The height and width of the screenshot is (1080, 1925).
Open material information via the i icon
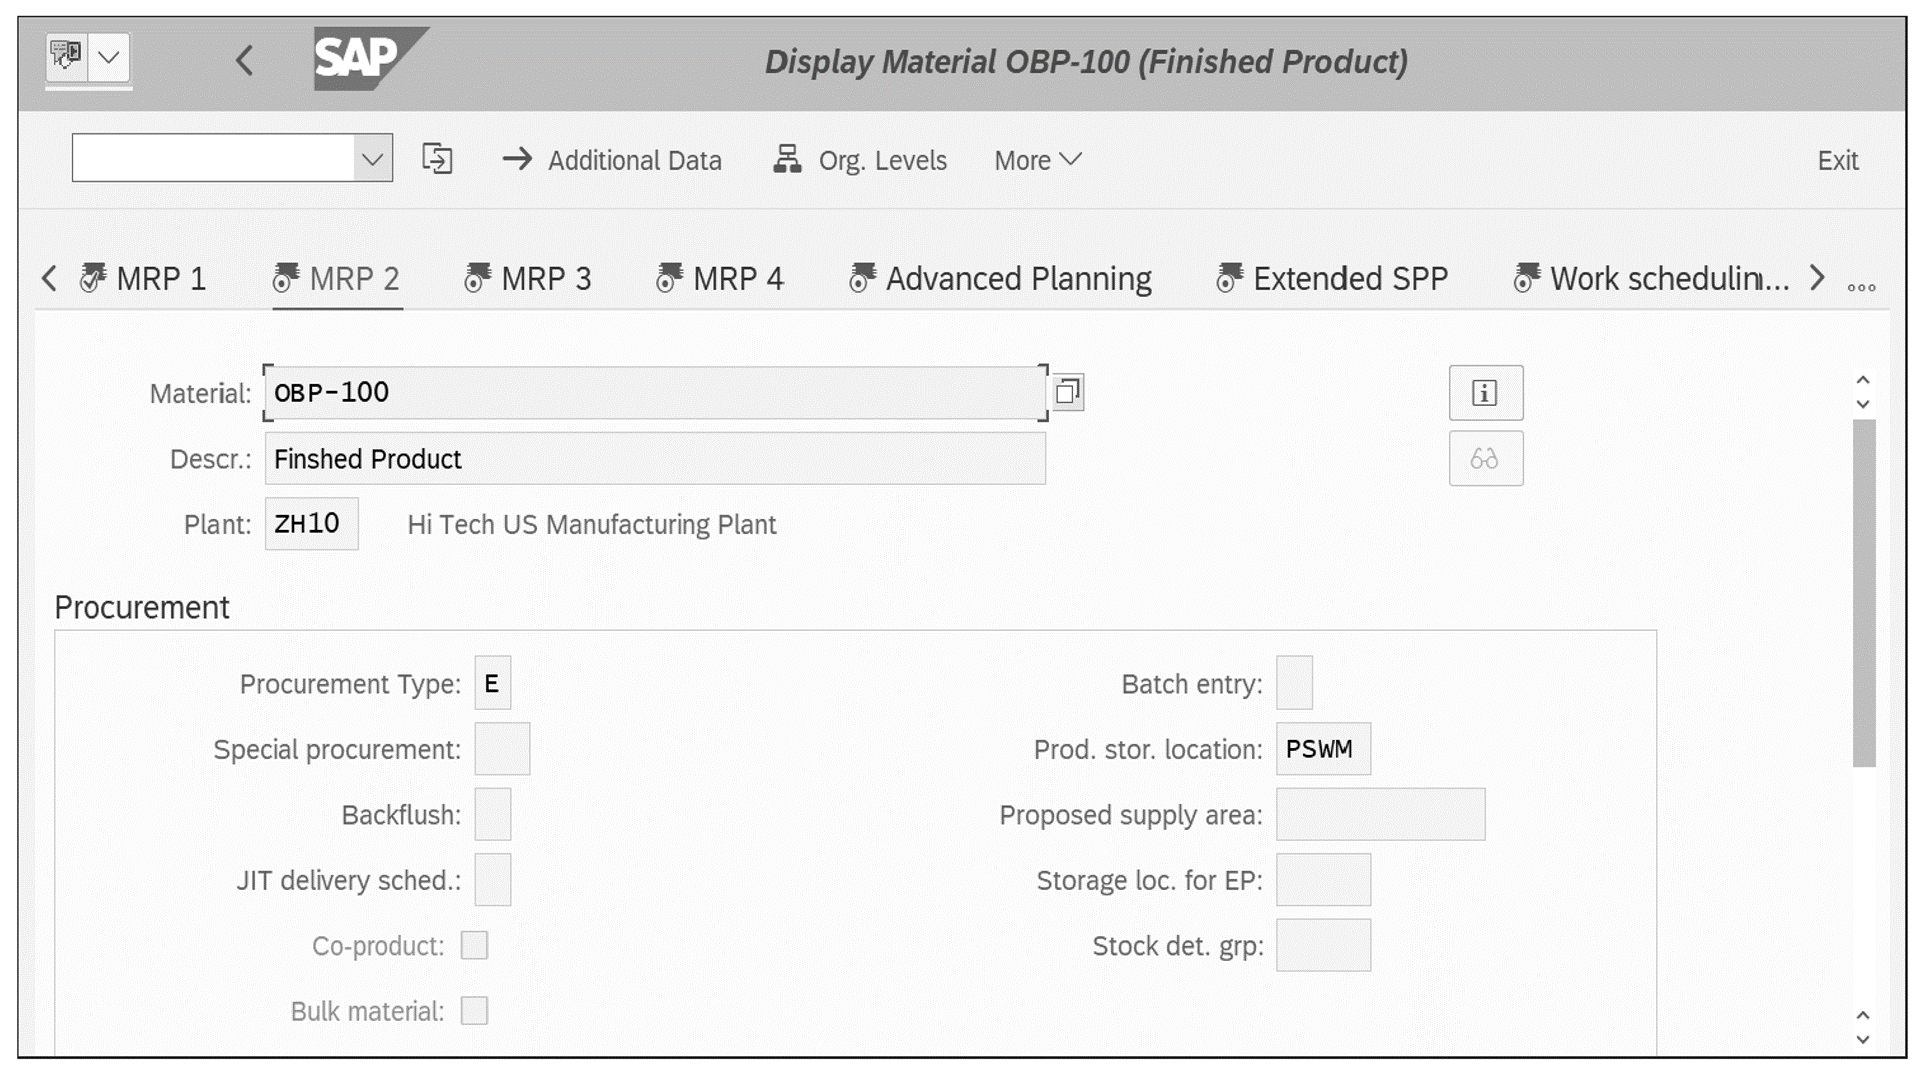(1485, 392)
